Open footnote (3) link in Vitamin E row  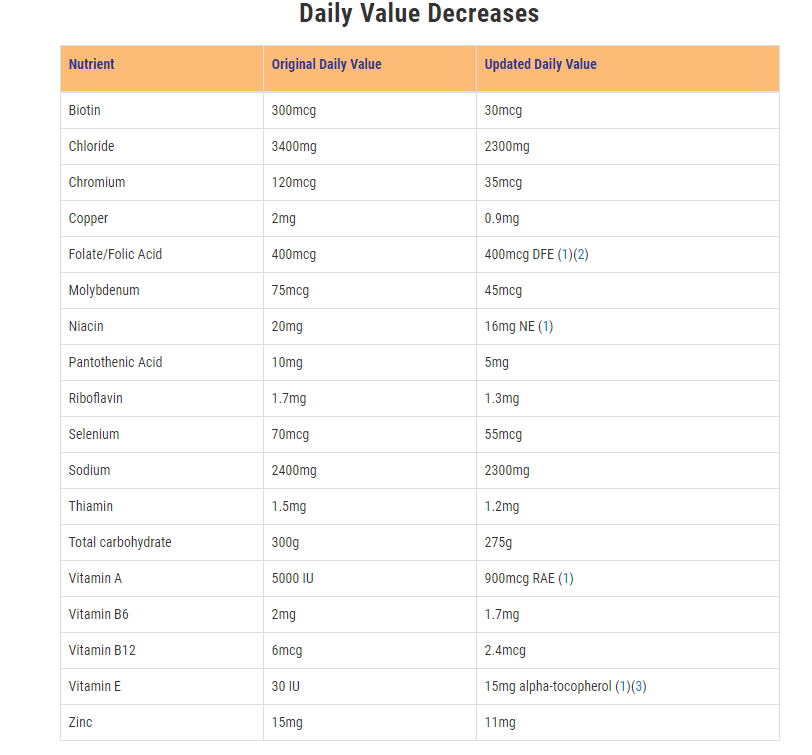click(x=639, y=686)
